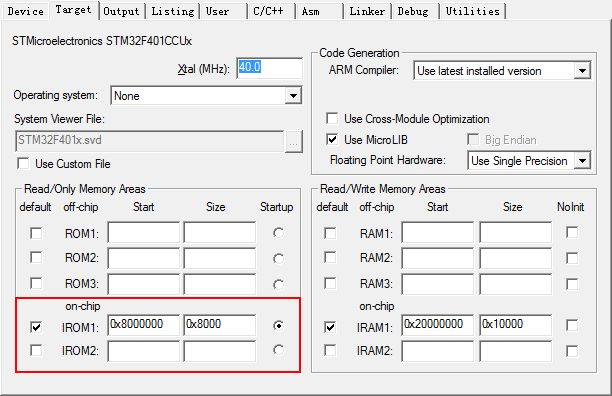Enable NoInit for IRAM2
Image resolution: width=612 pixels, height=396 pixels.
pos(572,351)
